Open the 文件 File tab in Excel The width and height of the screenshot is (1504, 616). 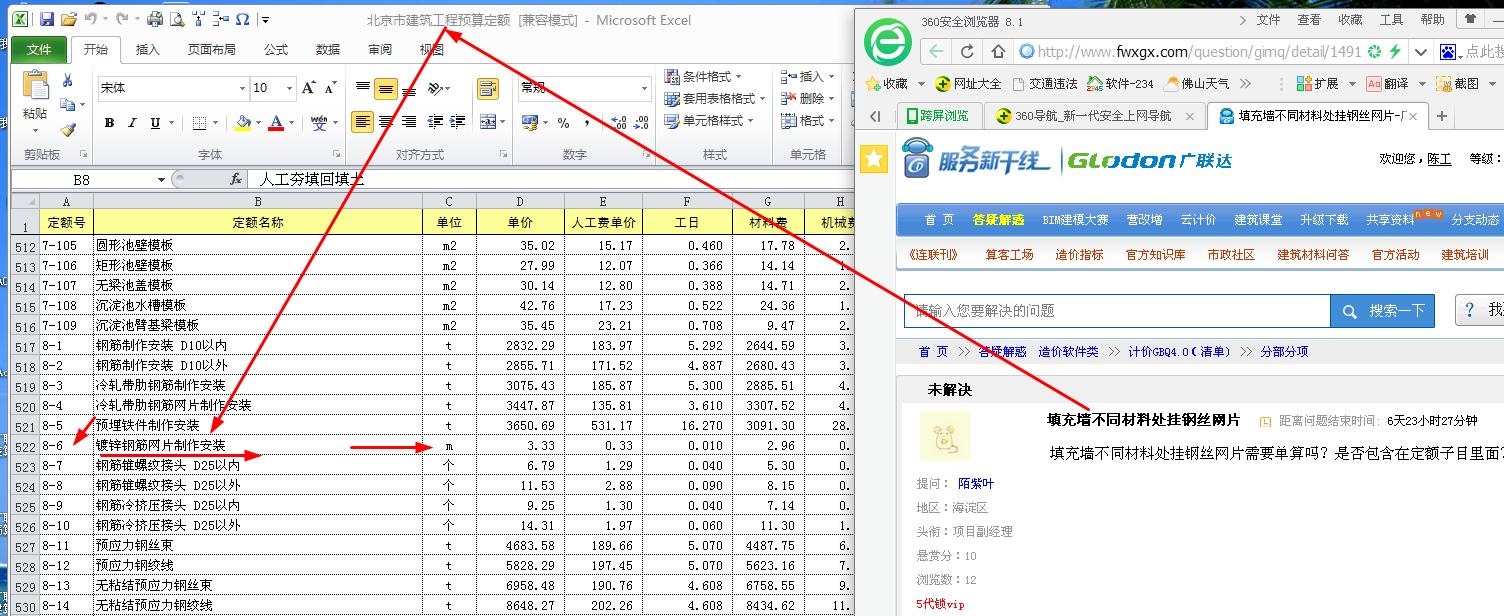coord(39,49)
